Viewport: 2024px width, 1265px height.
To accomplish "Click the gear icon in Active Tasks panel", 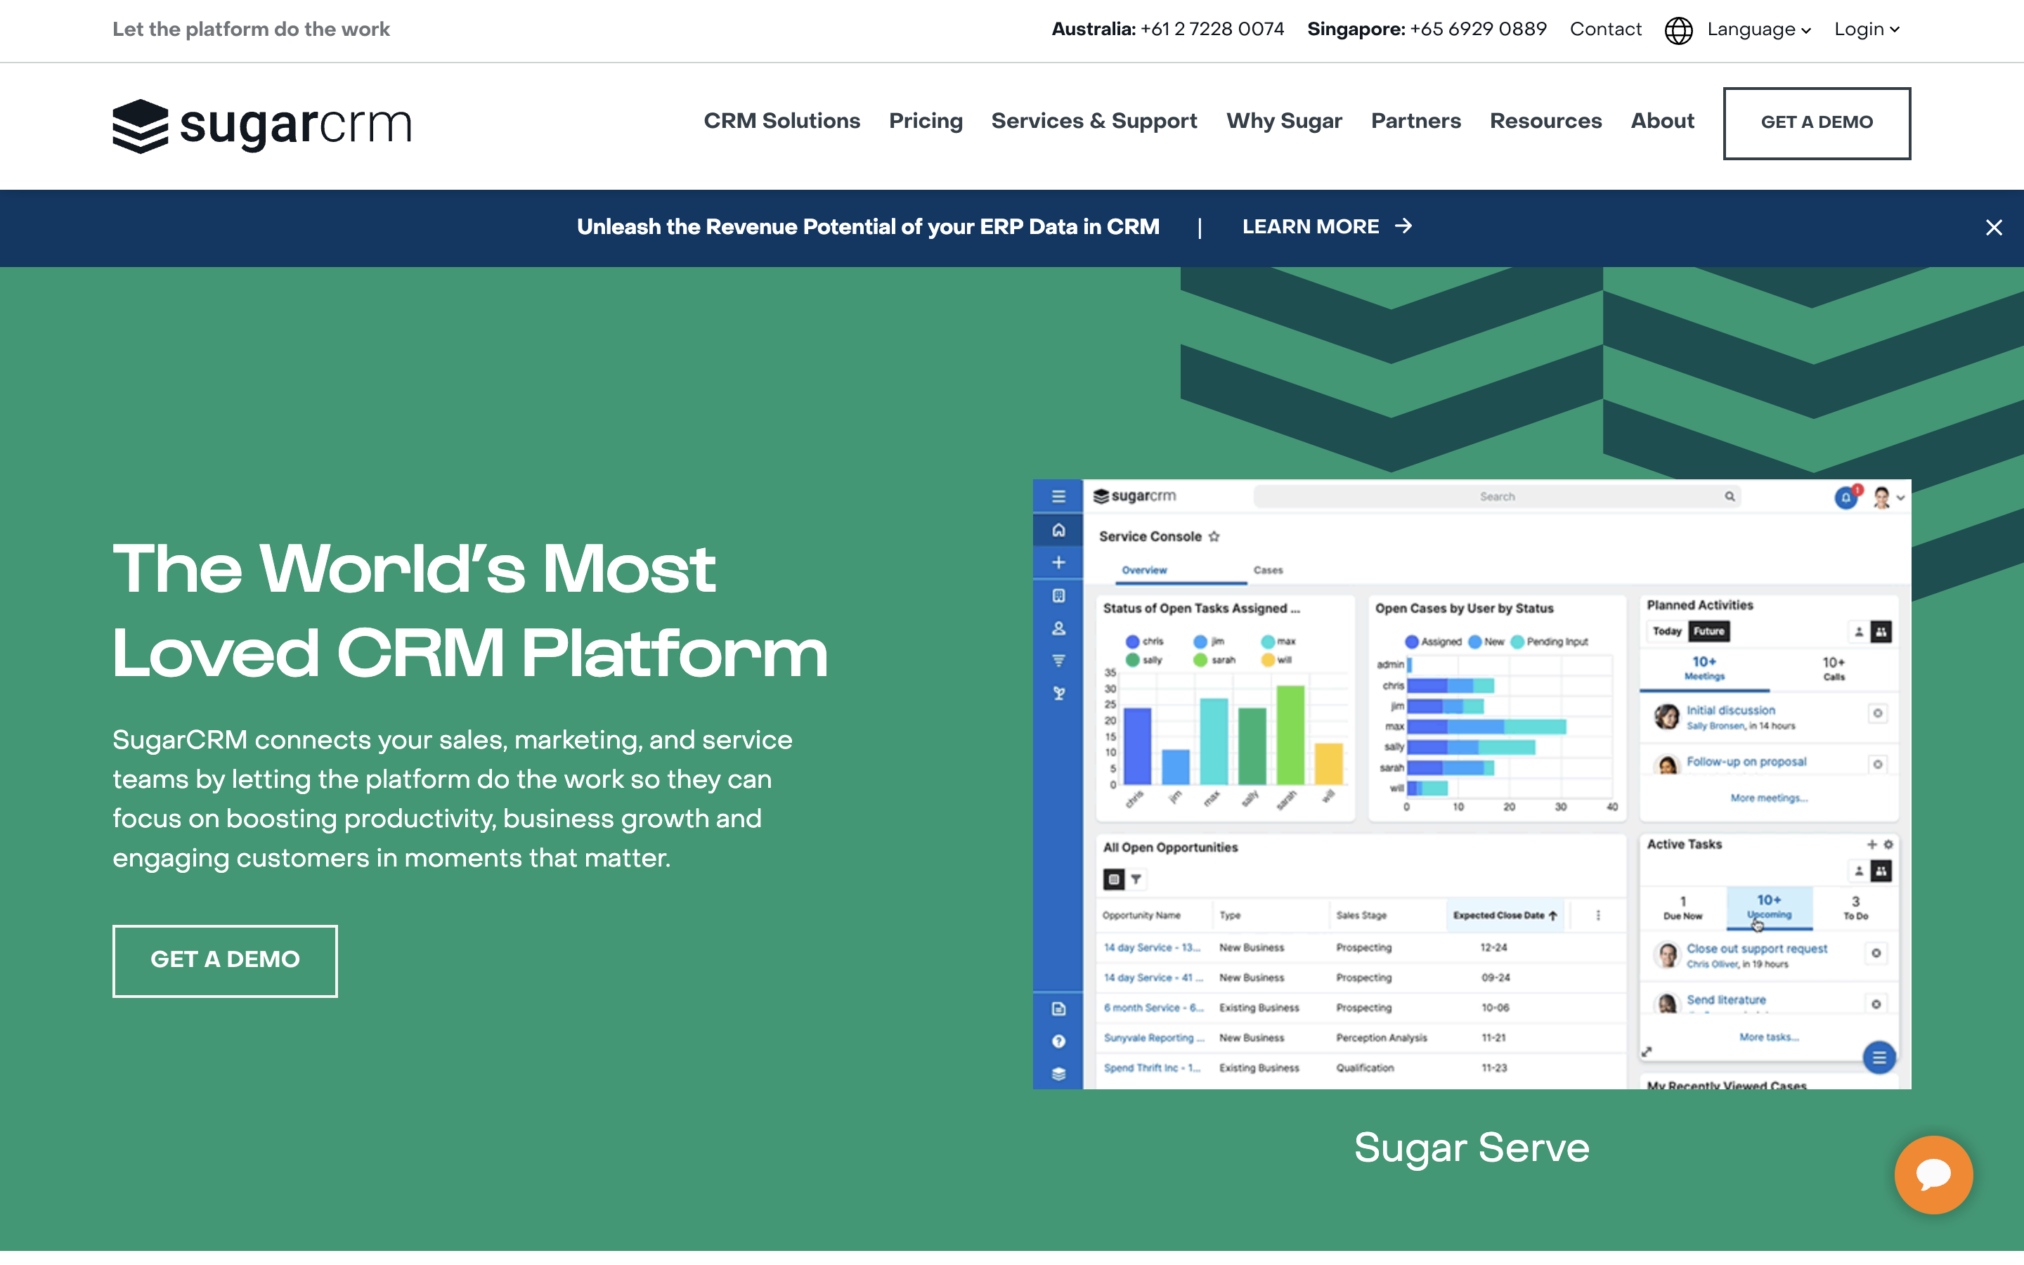I will (x=1888, y=844).
